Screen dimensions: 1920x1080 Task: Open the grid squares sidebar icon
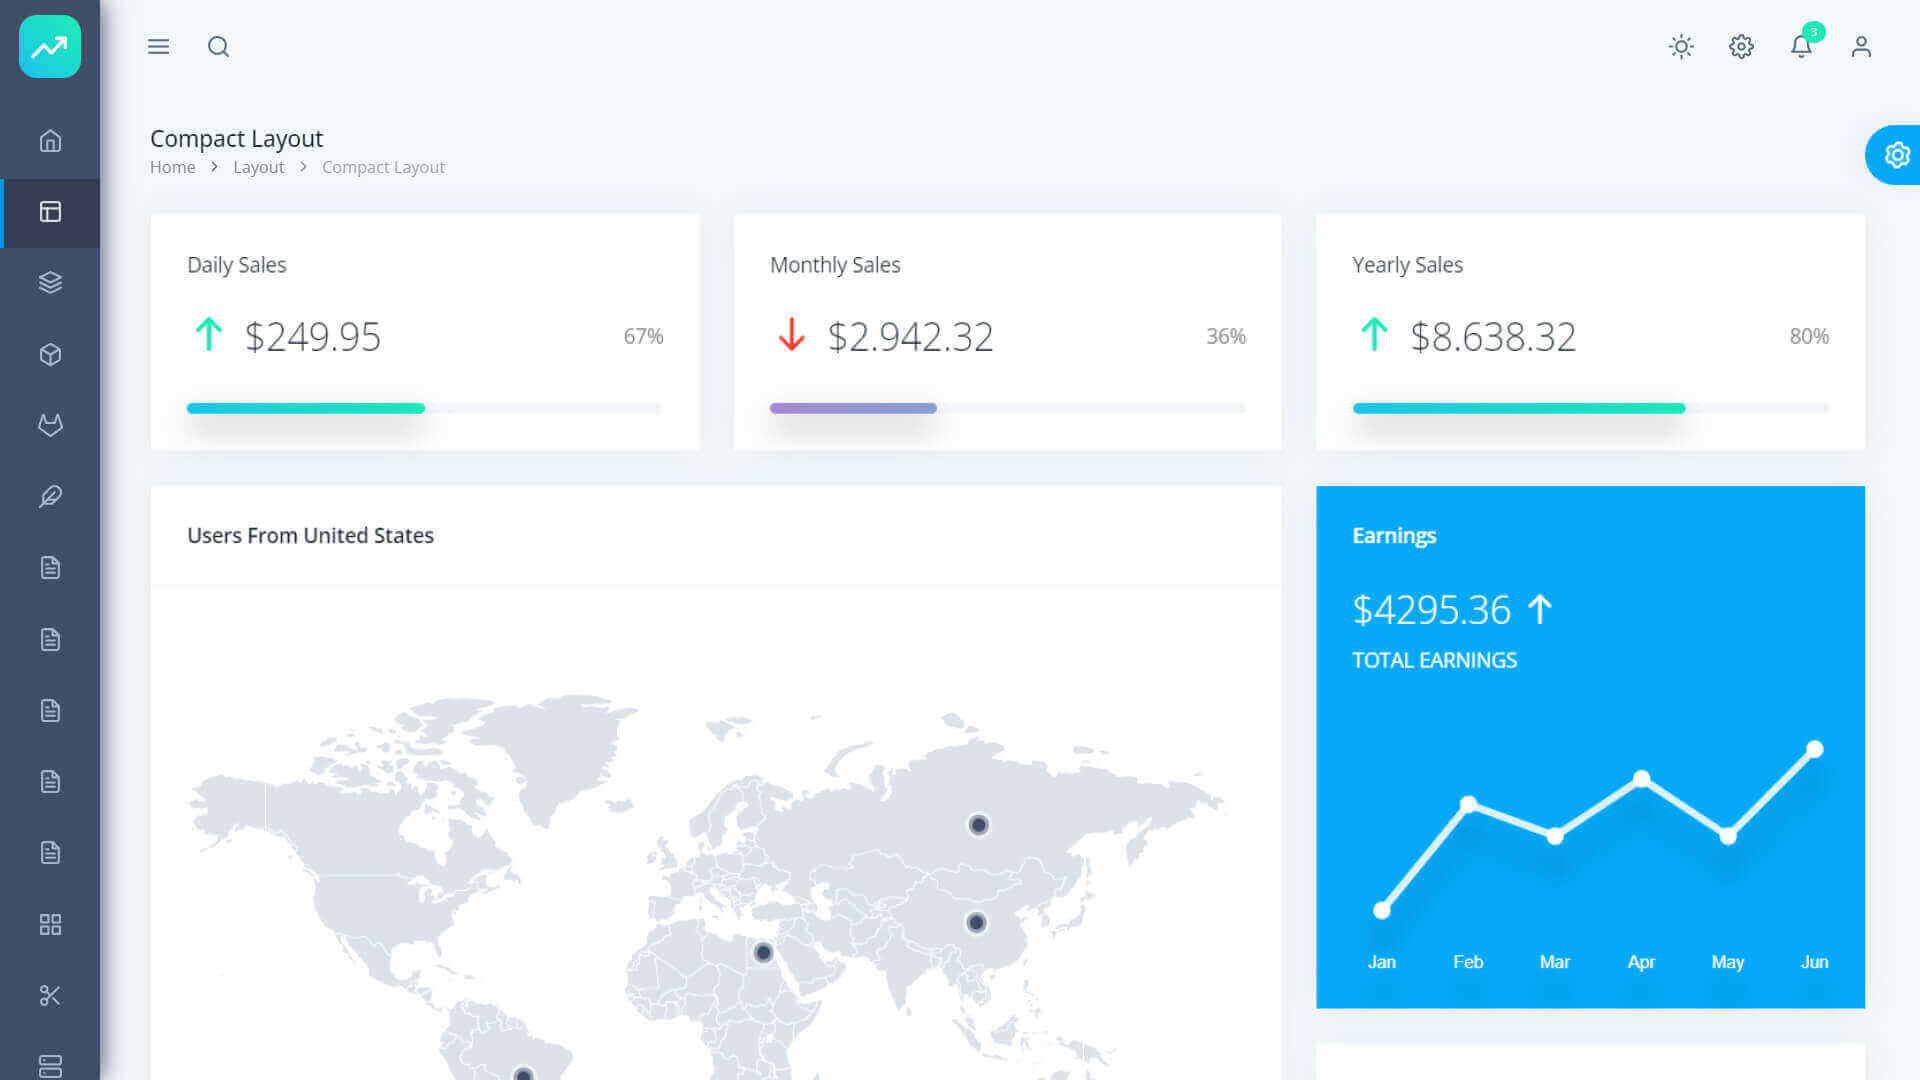click(50, 924)
